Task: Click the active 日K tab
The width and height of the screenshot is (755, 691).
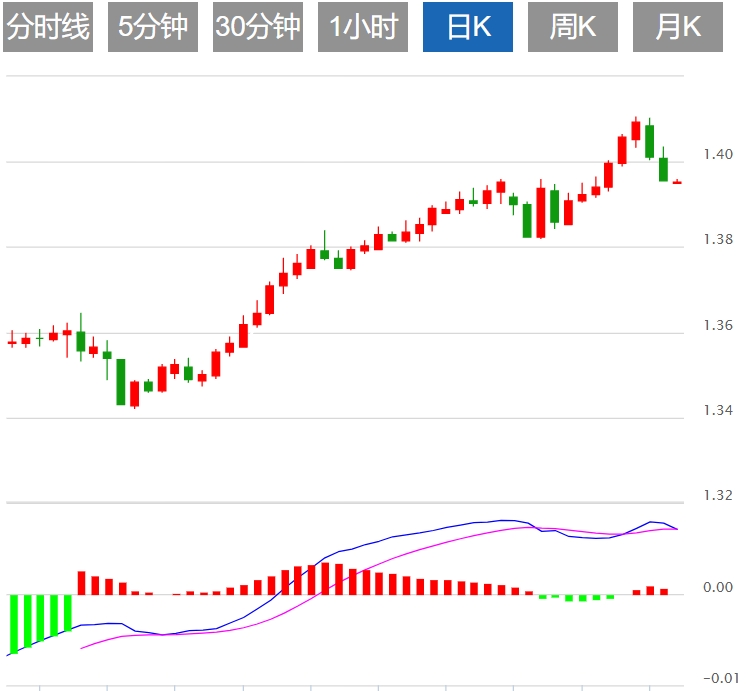Action: pyautogui.click(x=468, y=27)
